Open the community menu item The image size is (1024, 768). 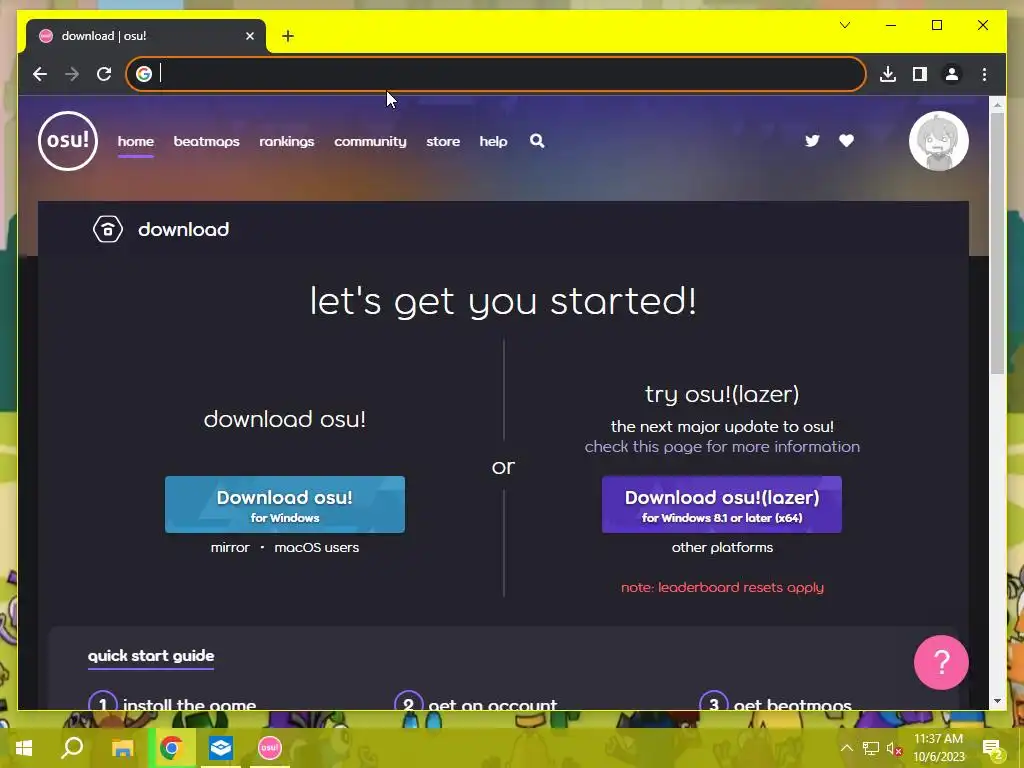(370, 141)
